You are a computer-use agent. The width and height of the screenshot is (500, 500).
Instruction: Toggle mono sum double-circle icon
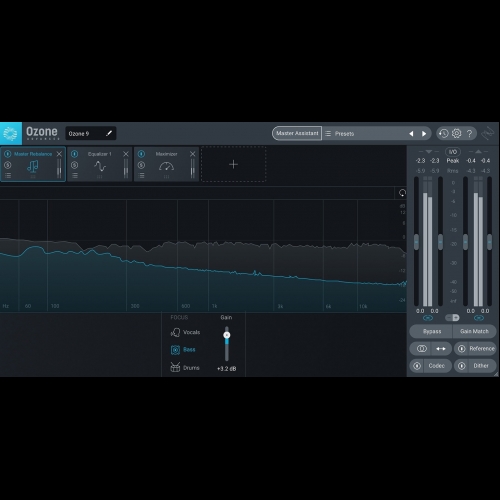click(x=421, y=349)
